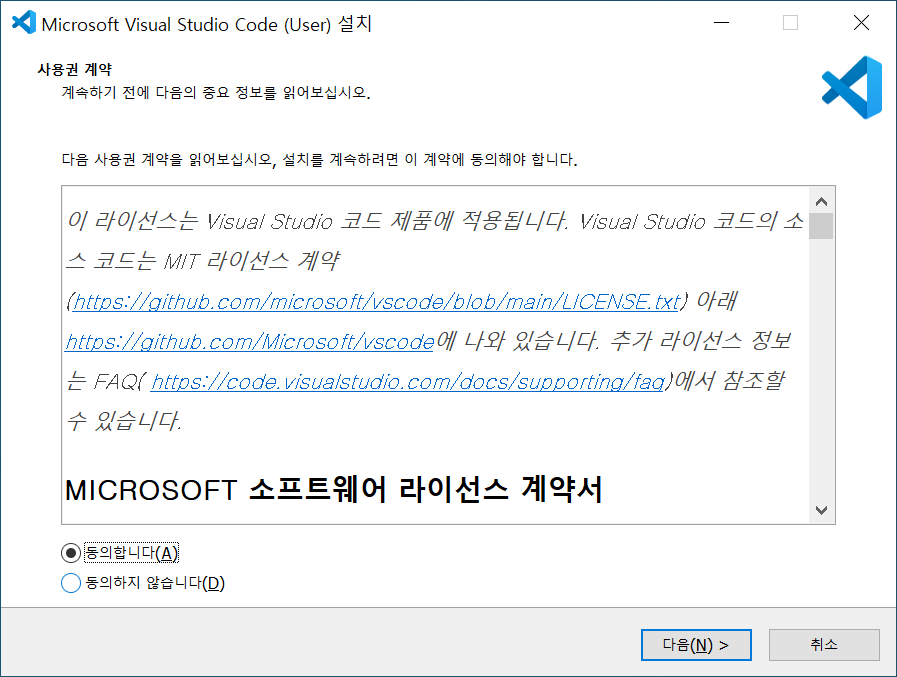Image resolution: width=897 pixels, height=677 pixels.
Task: Open the code.visualstudio.com FAQ link
Action: (x=408, y=382)
